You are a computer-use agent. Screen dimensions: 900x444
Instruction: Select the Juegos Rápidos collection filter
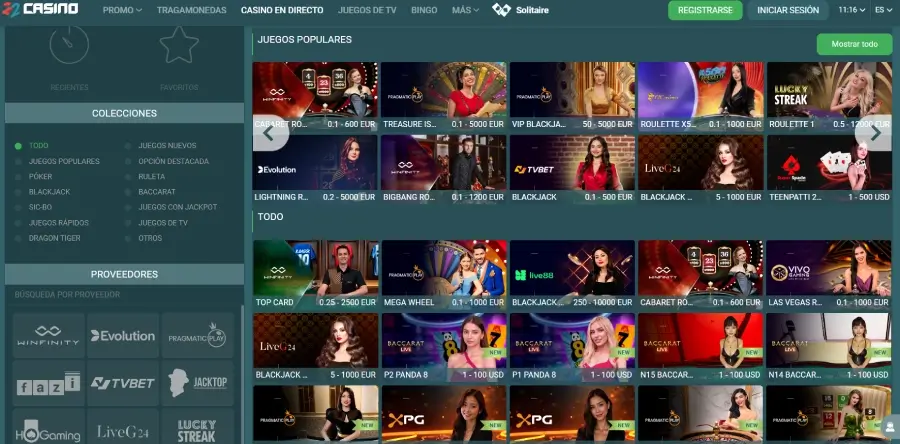[59, 223]
